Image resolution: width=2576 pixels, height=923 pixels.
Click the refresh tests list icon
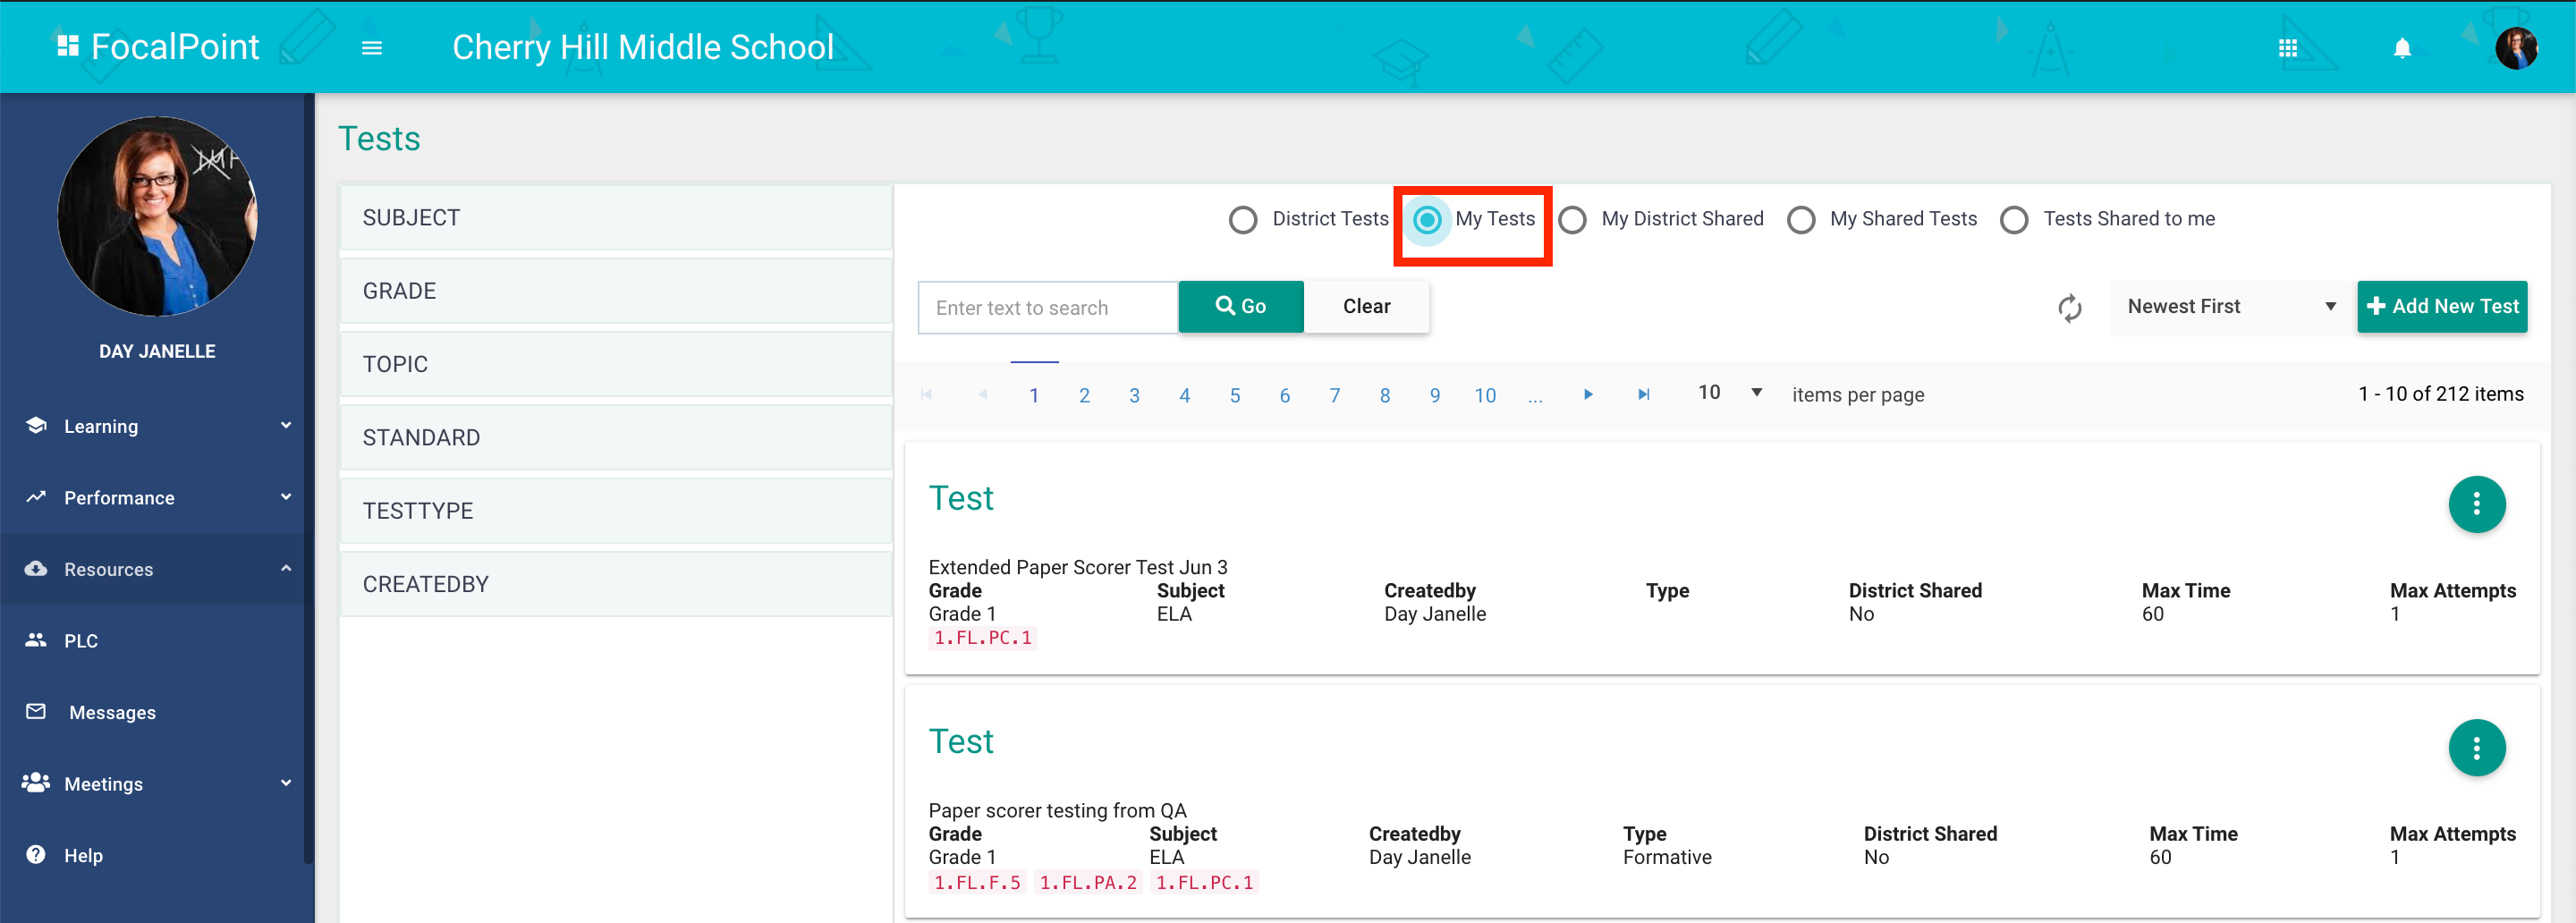[2069, 308]
